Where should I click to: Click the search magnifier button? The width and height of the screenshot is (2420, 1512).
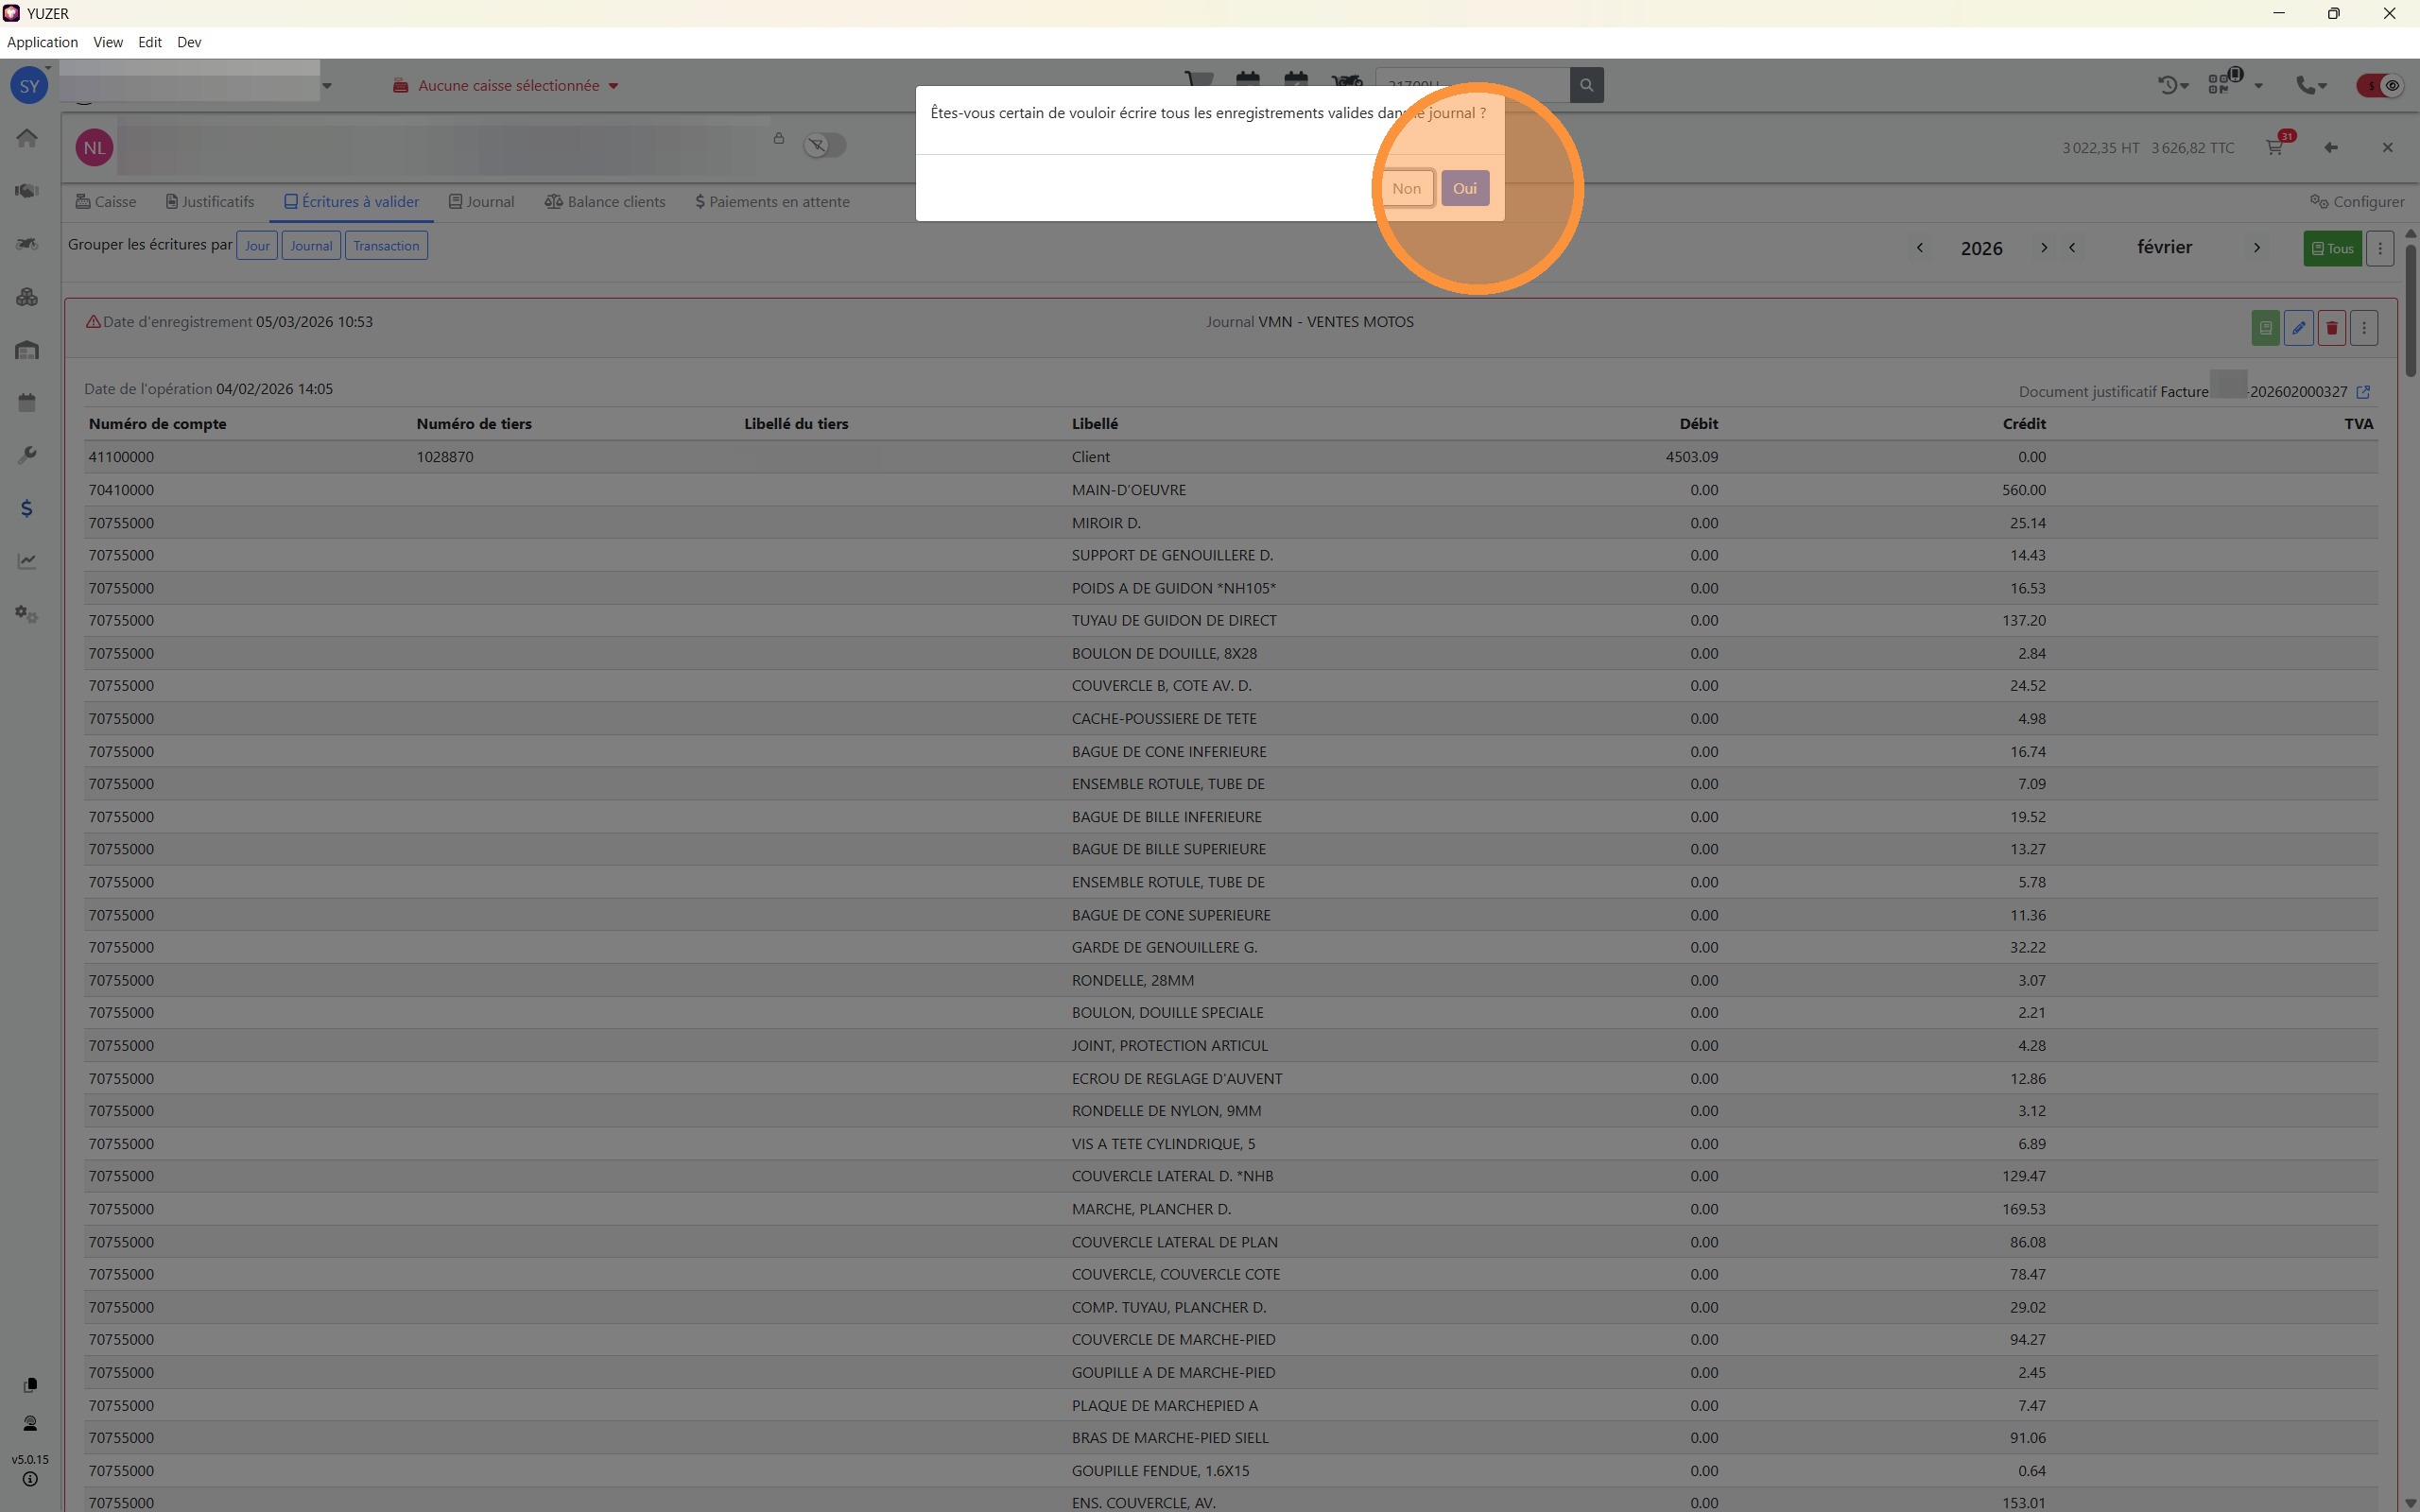[1586, 85]
